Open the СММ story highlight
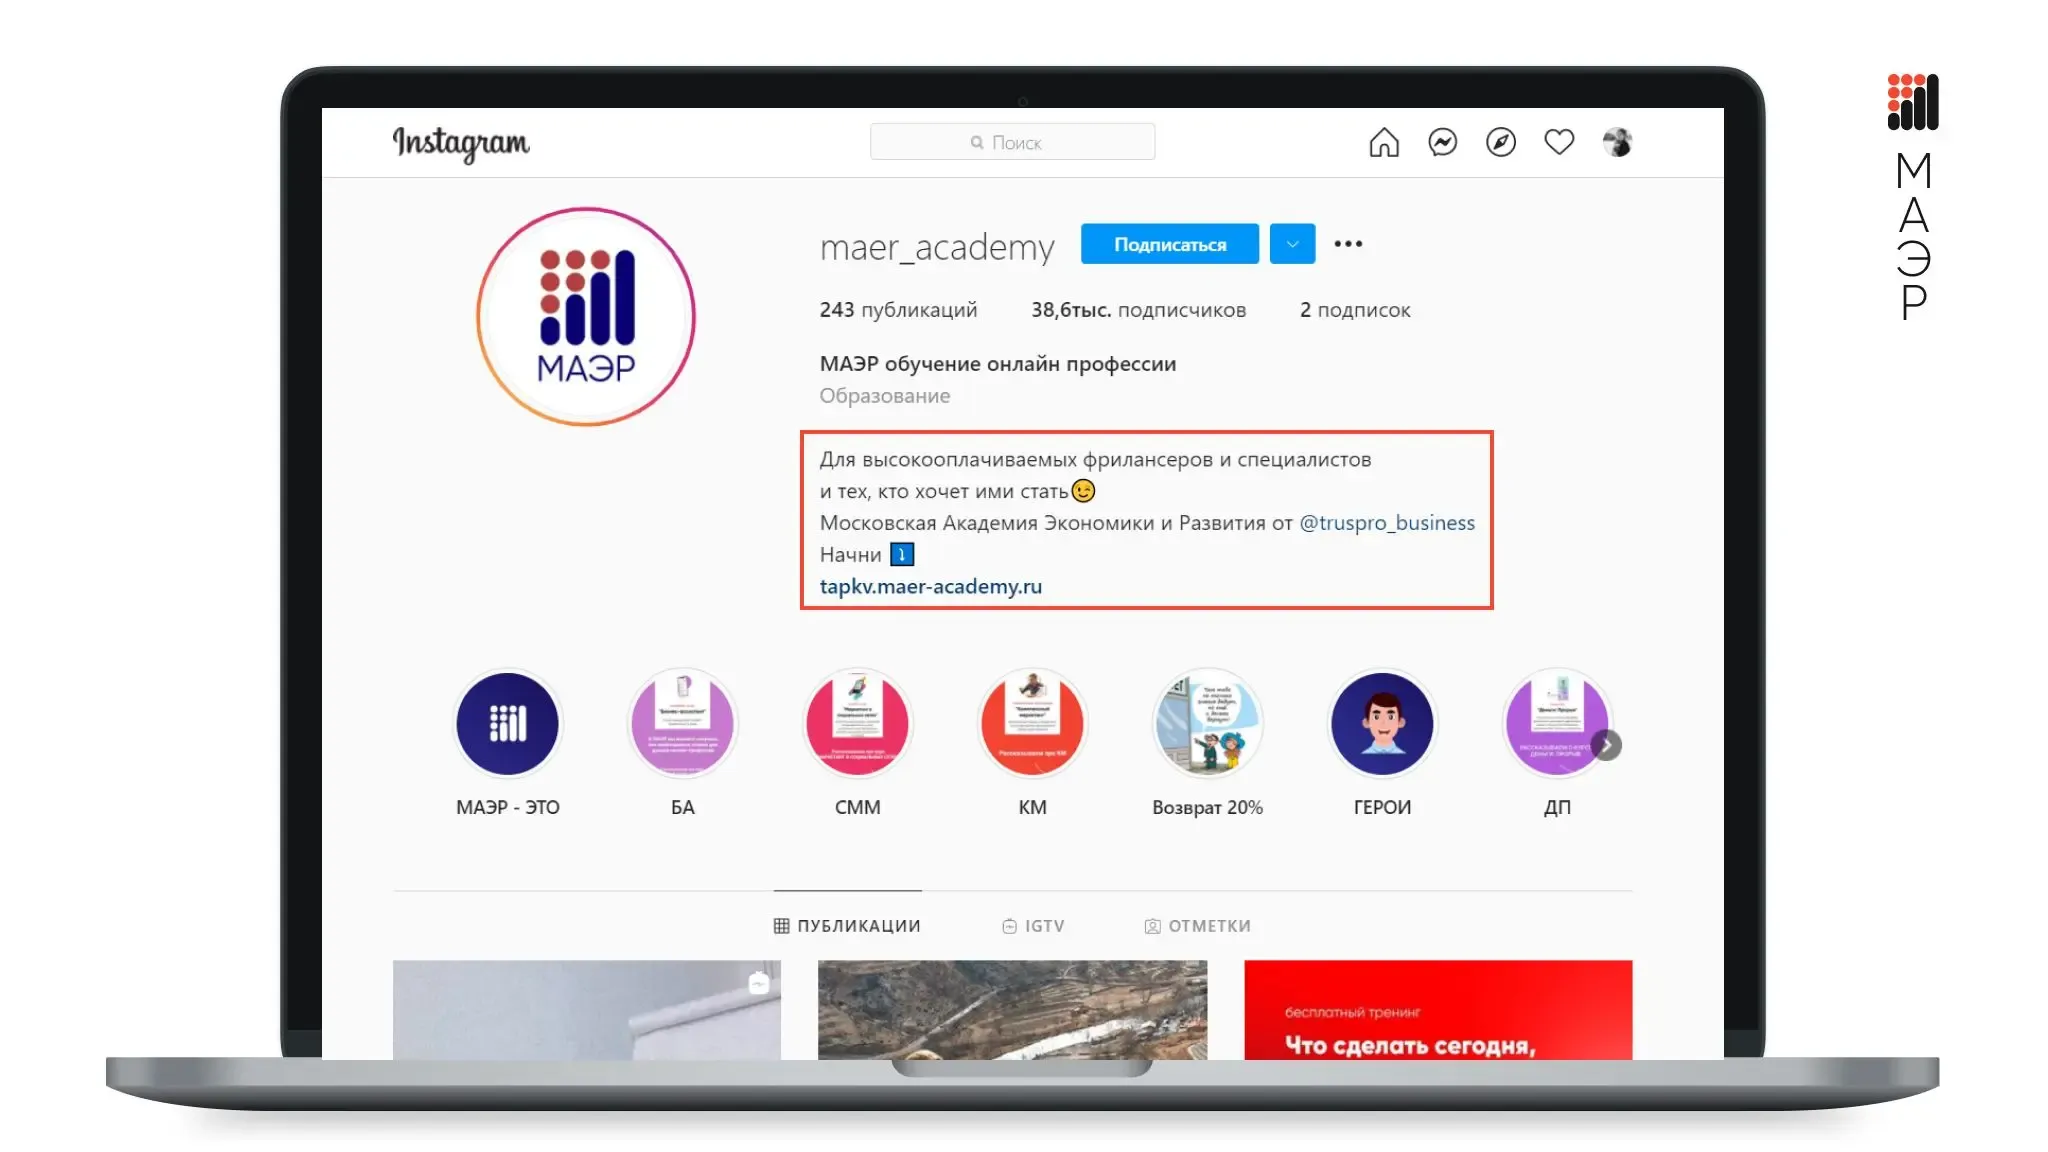Image resolution: width=2048 pixels, height=1152 pixels. (857, 723)
